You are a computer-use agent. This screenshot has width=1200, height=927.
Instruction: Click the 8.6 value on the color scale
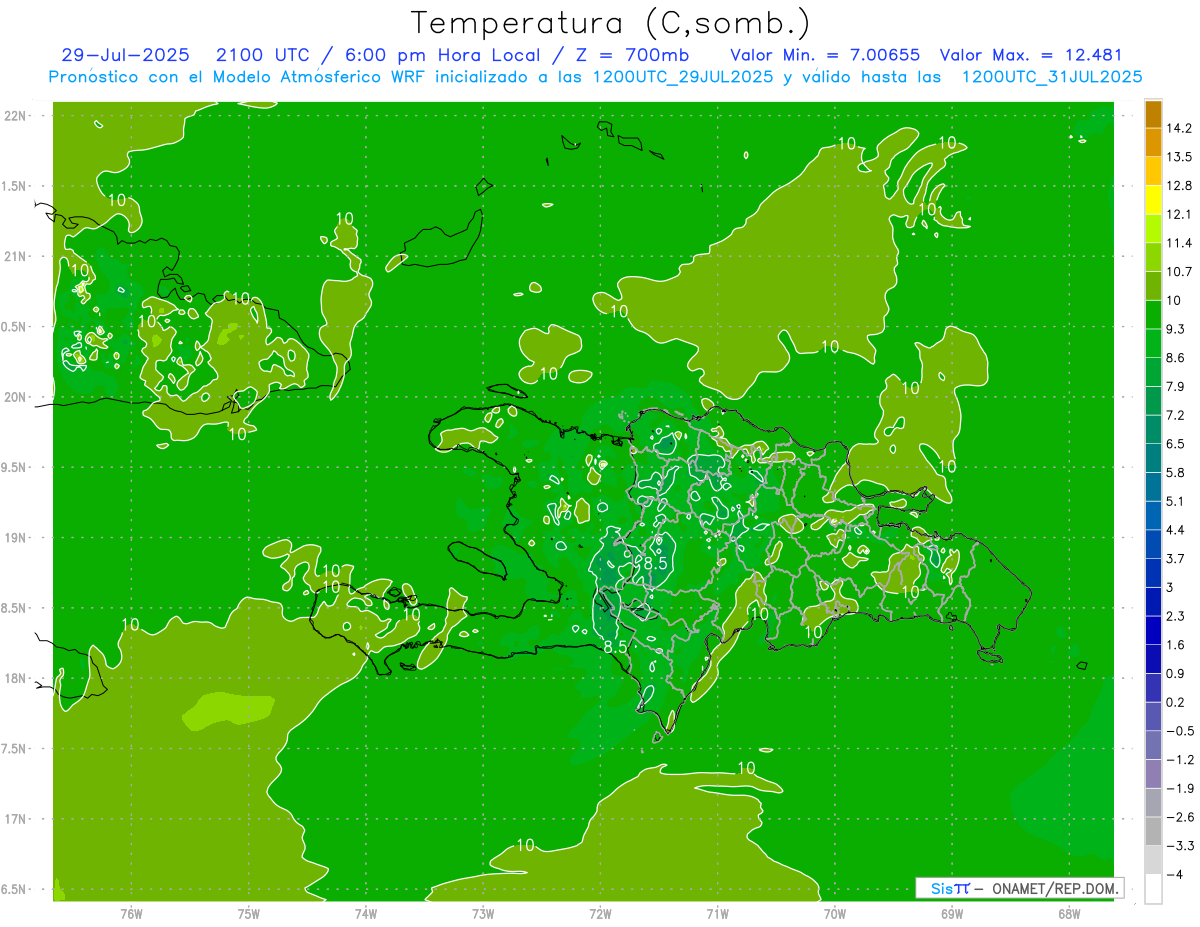tap(1177, 358)
